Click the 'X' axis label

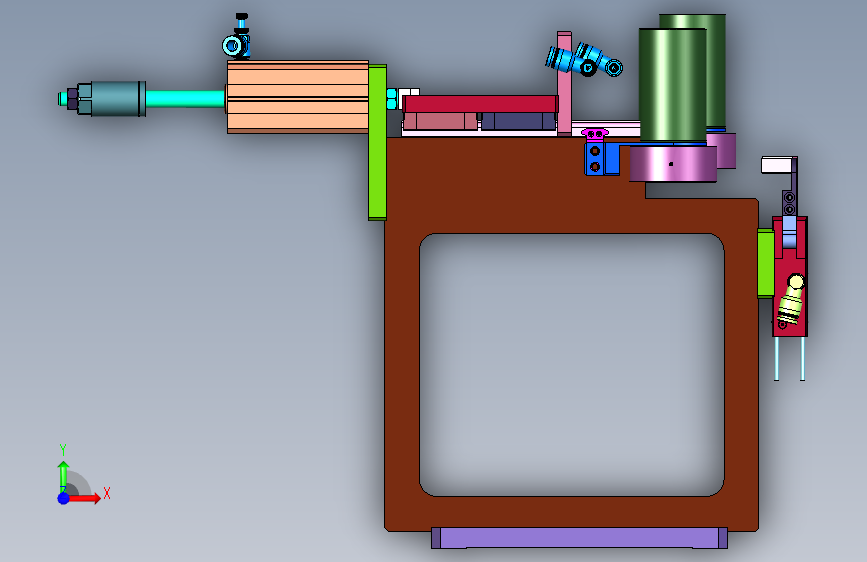(x=107, y=493)
